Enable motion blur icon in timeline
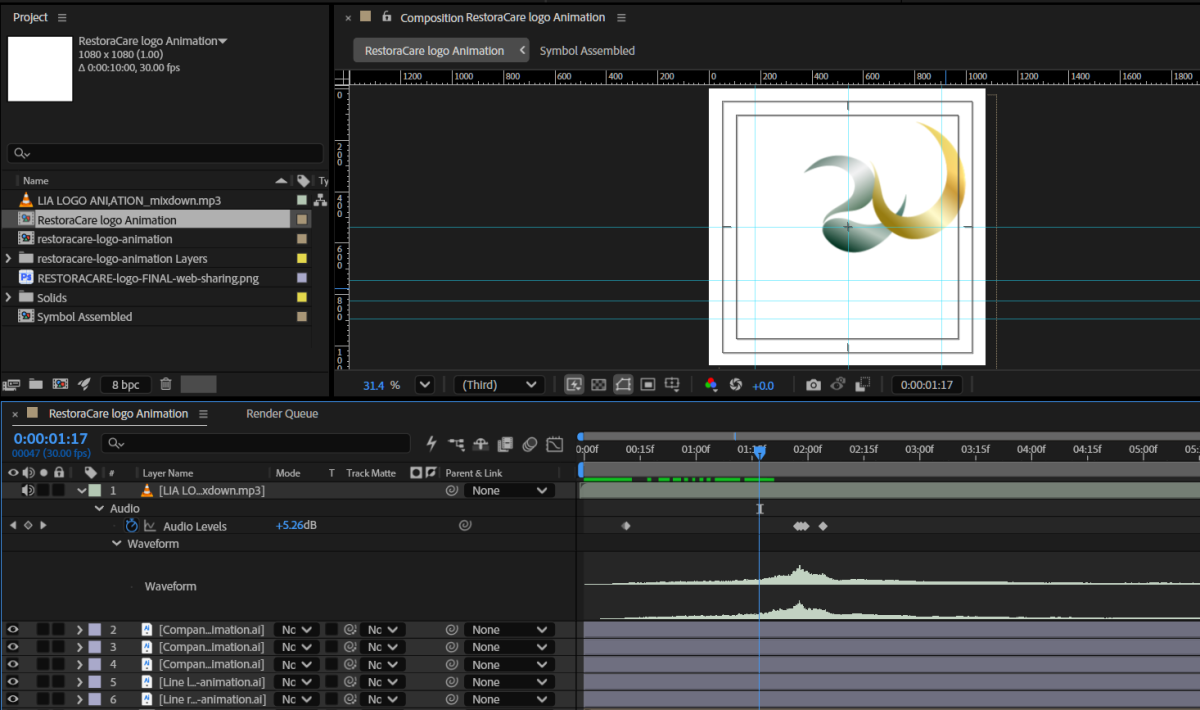 coord(530,443)
